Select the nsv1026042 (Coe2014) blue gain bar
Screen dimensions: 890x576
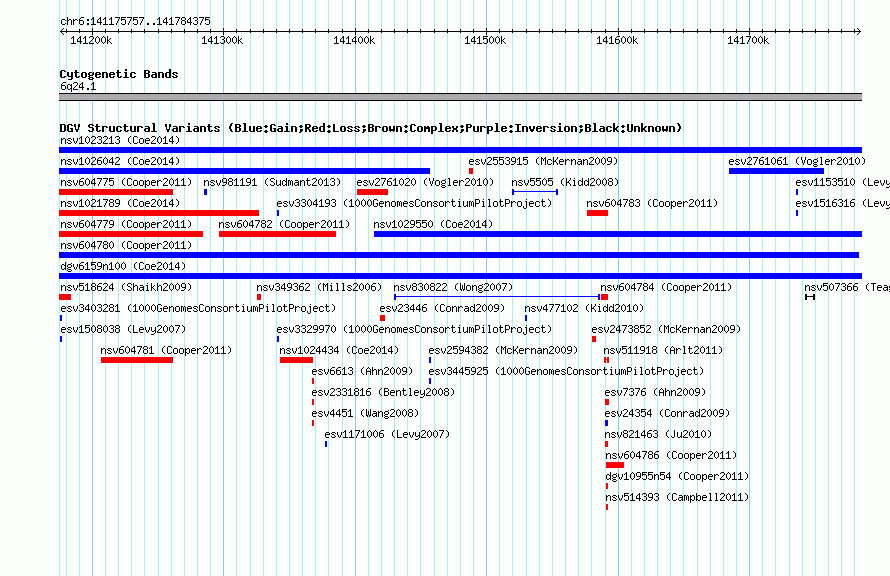(245, 171)
